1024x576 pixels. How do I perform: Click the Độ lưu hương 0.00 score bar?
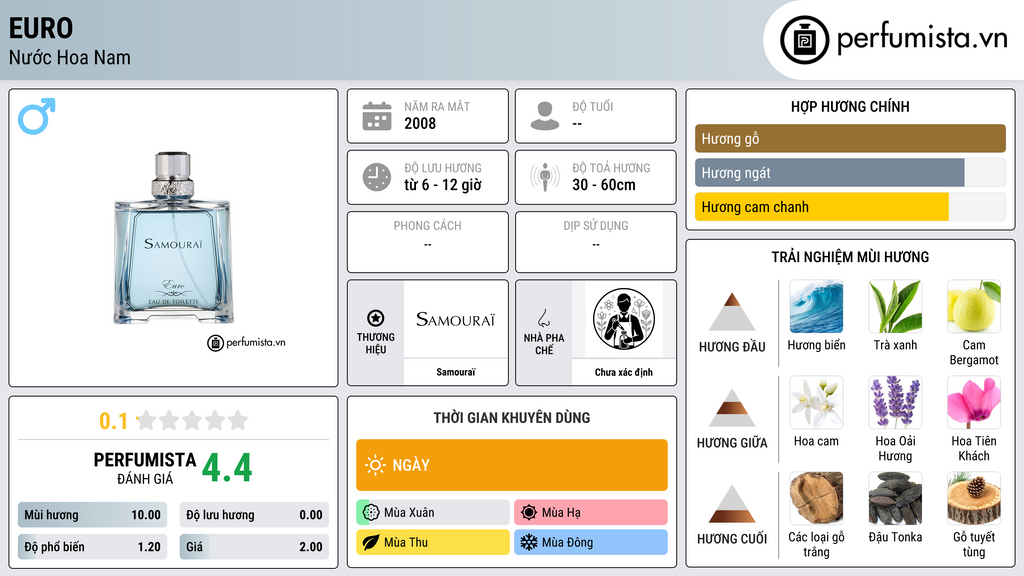coord(254,515)
